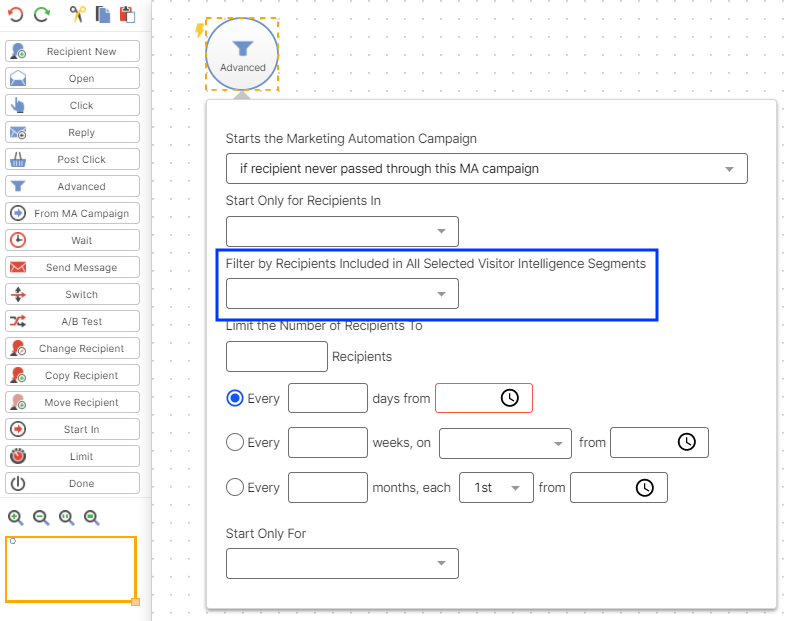Screen dimensions: 795x621
Task: Click the fourth magnifier zoom icon
Action: click(x=92, y=517)
